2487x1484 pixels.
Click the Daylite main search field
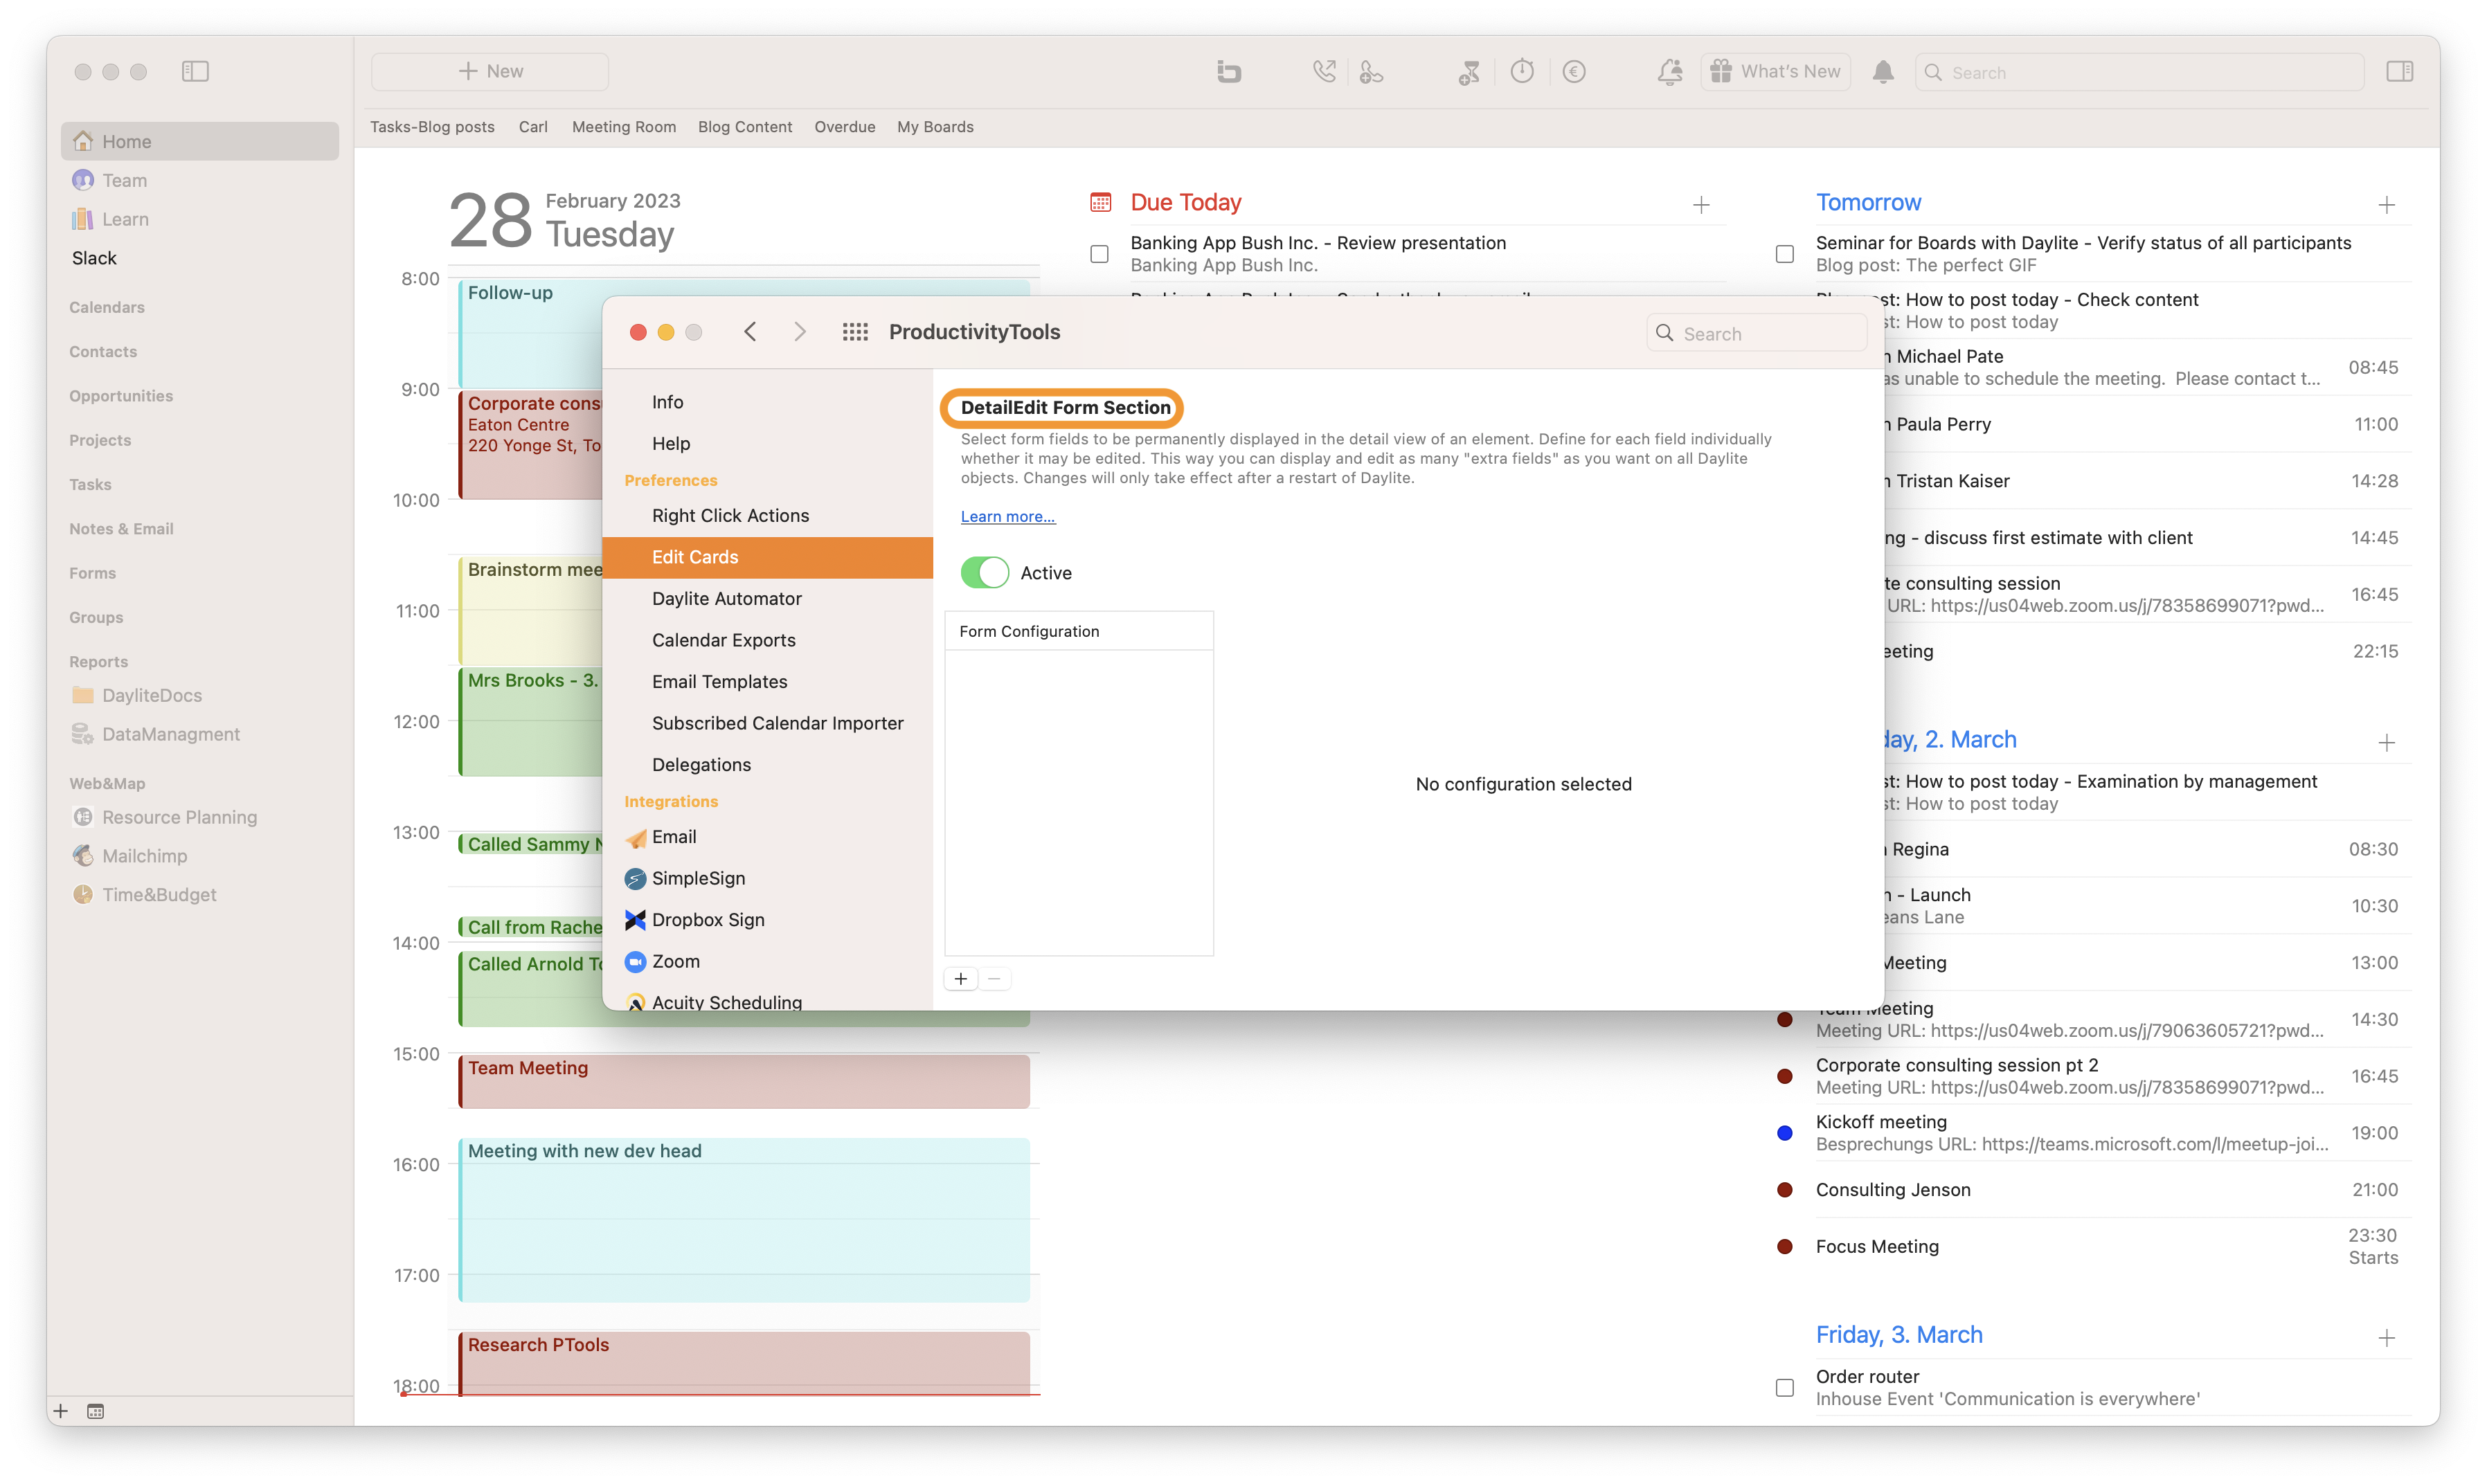(x=2139, y=72)
